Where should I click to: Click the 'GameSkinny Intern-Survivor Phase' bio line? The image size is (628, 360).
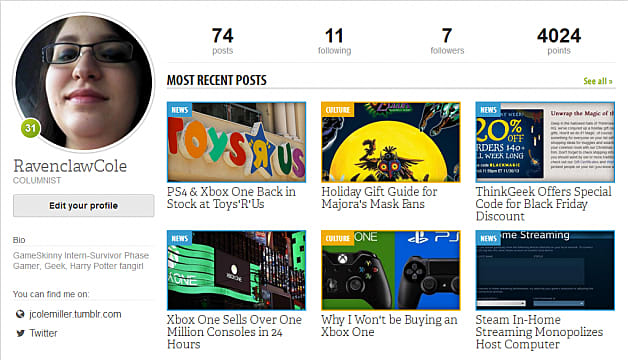coord(81,255)
